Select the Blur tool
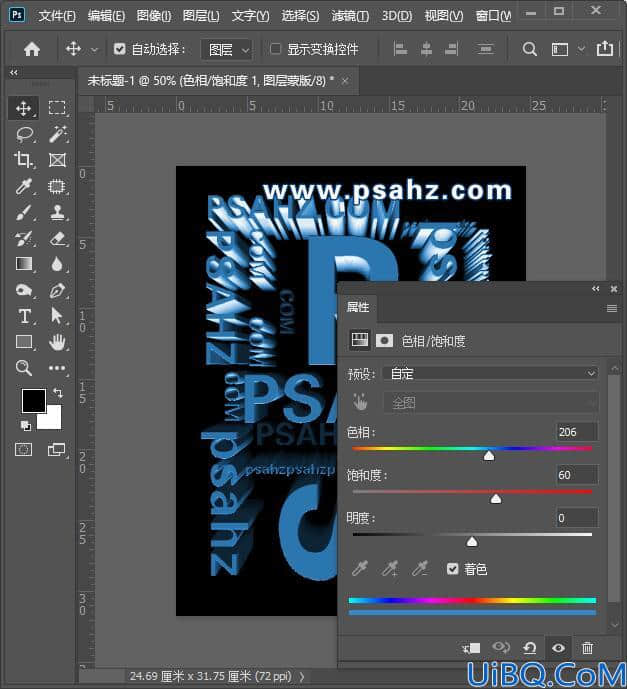 (x=57, y=264)
